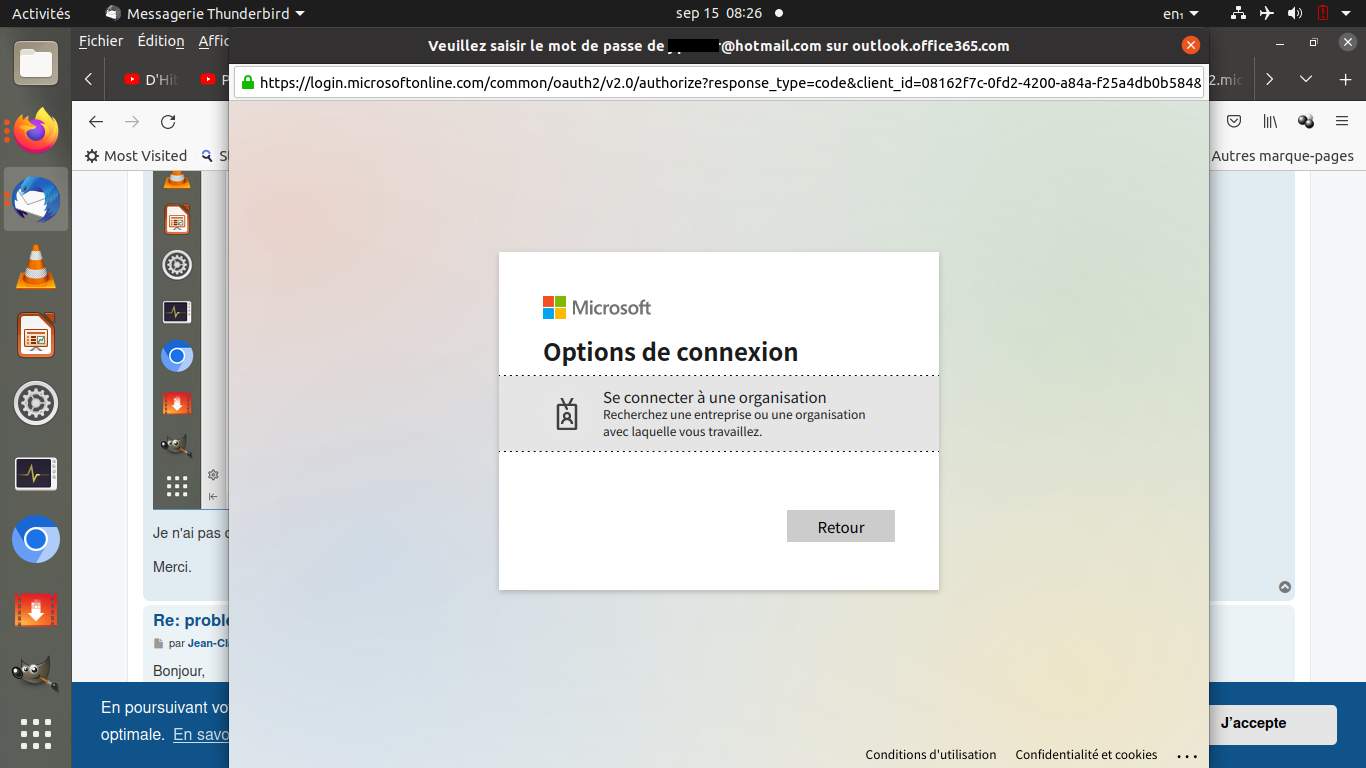Launch LibreOffice Impress from the dock
The image size is (1366, 768).
36,335
